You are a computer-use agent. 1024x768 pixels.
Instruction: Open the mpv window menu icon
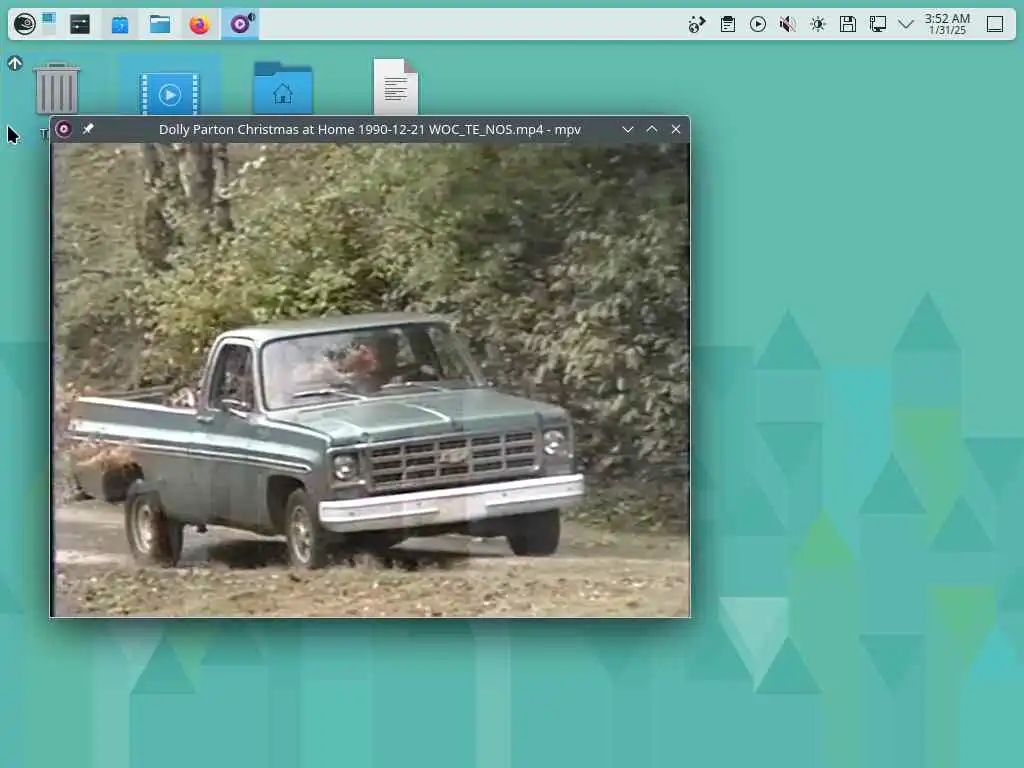63,129
